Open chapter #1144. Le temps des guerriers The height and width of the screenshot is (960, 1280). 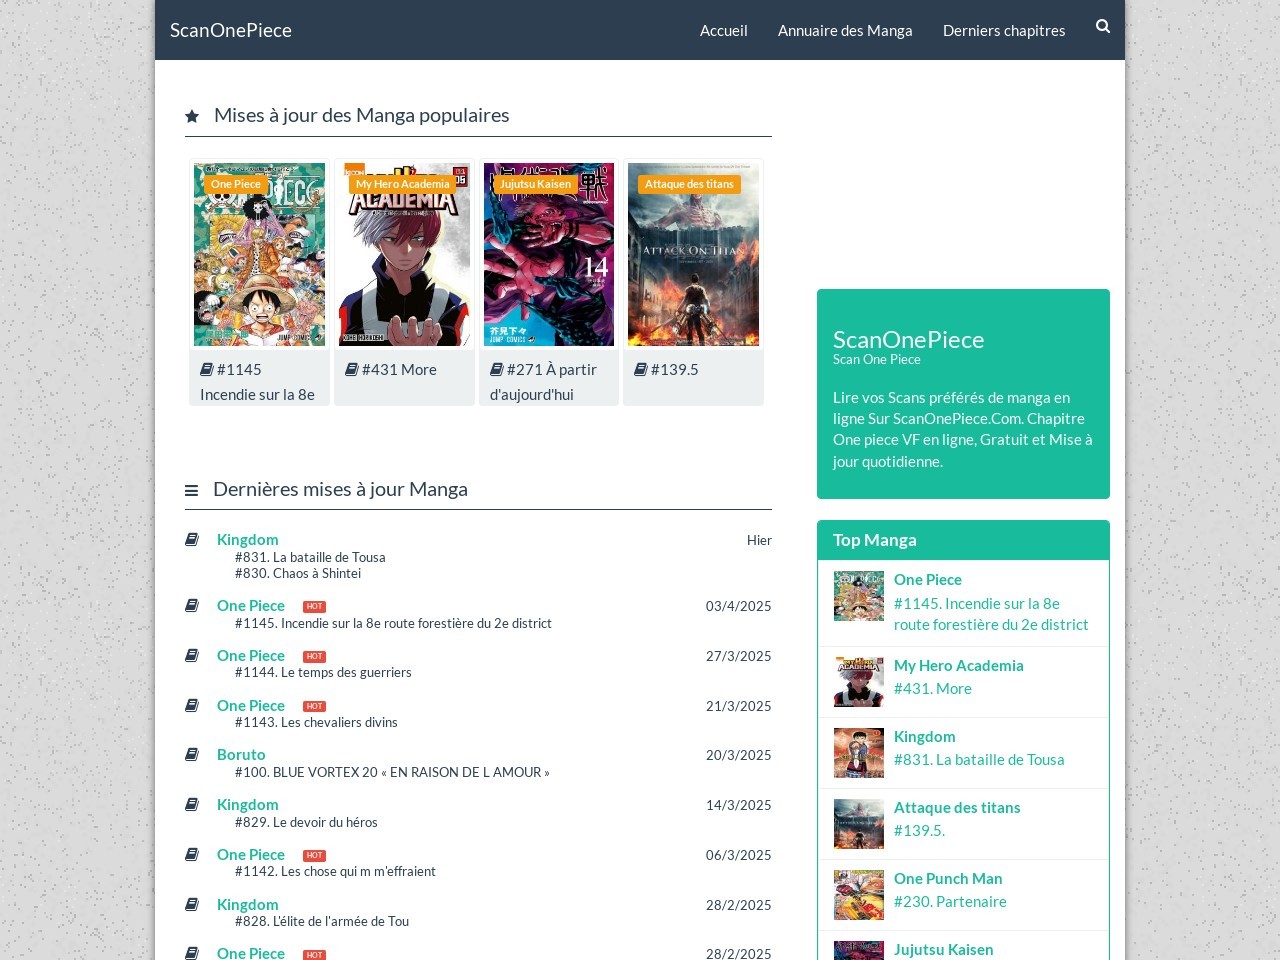click(x=323, y=672)
